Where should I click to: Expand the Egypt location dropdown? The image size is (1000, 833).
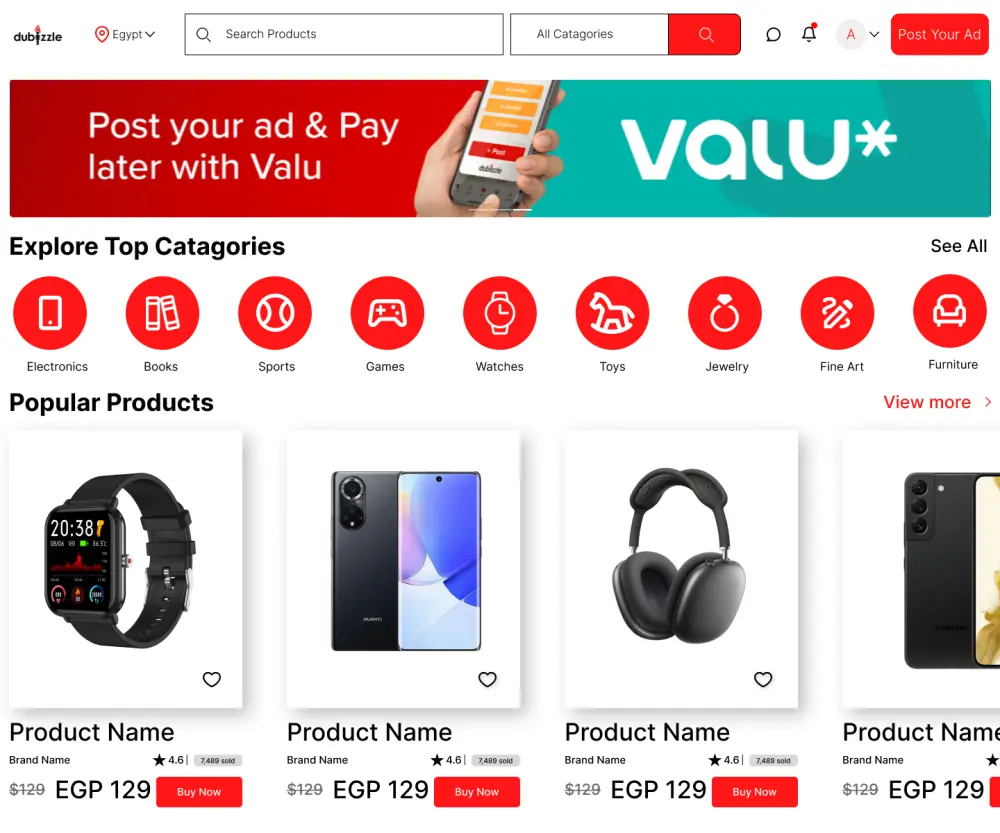point(125,34)
